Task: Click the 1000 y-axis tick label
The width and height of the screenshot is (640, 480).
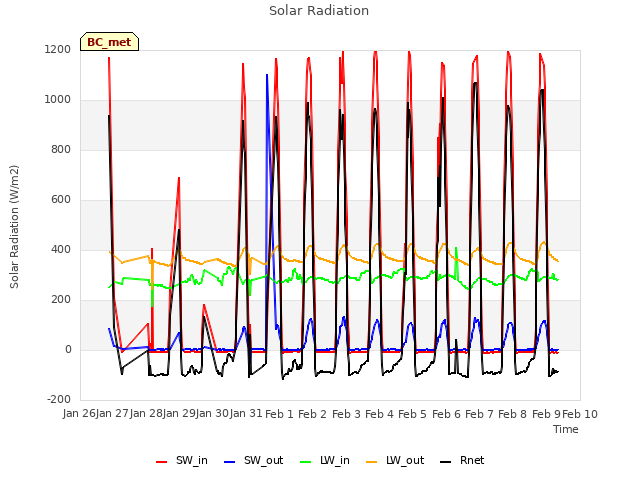Action: 58,100
